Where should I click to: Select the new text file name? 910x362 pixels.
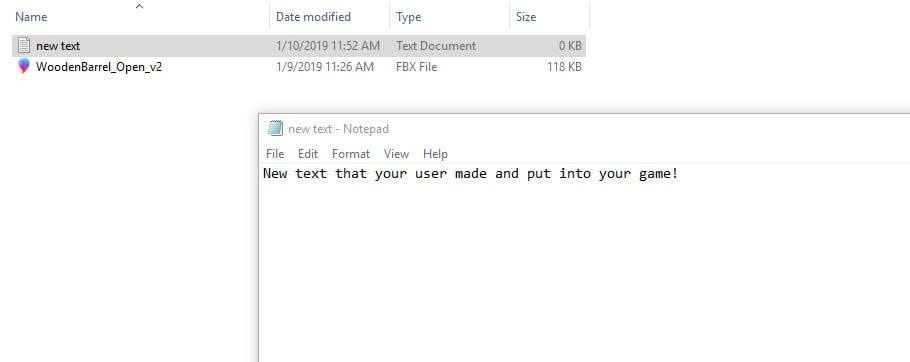[x=58, y=46]
